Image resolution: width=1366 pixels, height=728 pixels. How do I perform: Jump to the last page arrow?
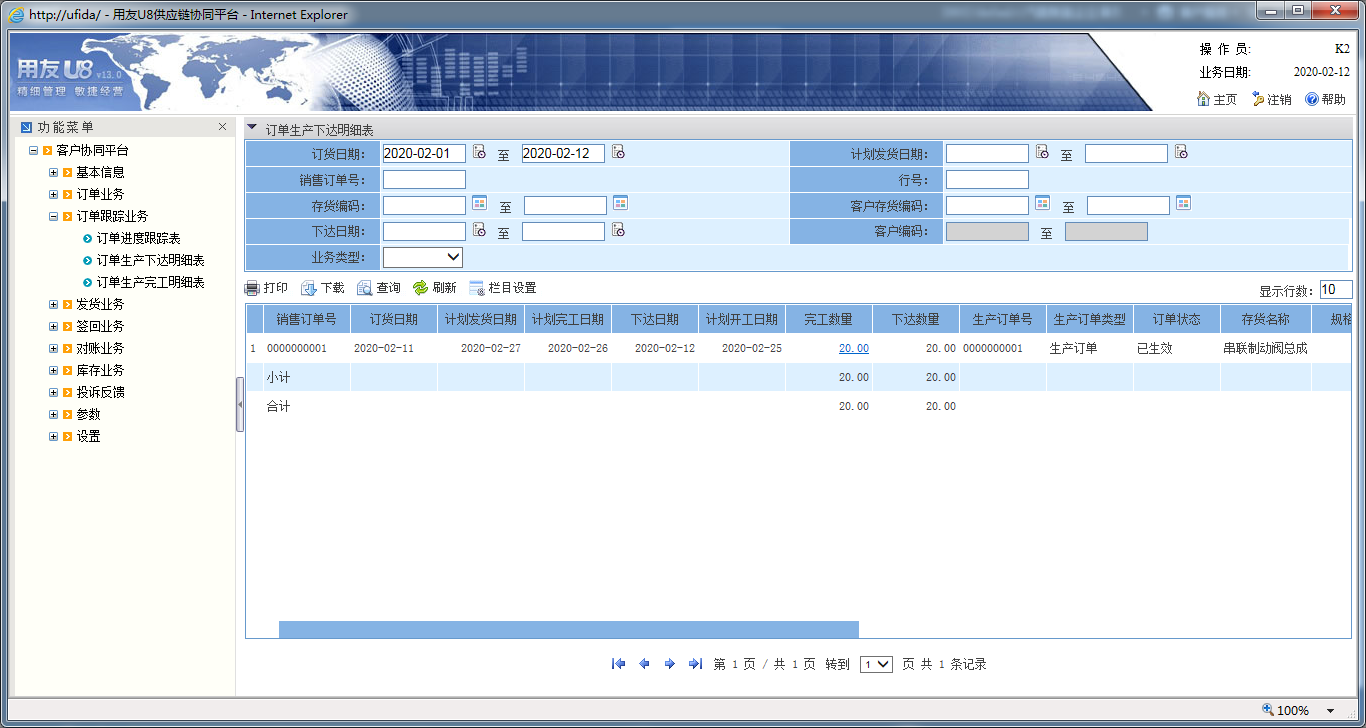[x=695, y=664]
